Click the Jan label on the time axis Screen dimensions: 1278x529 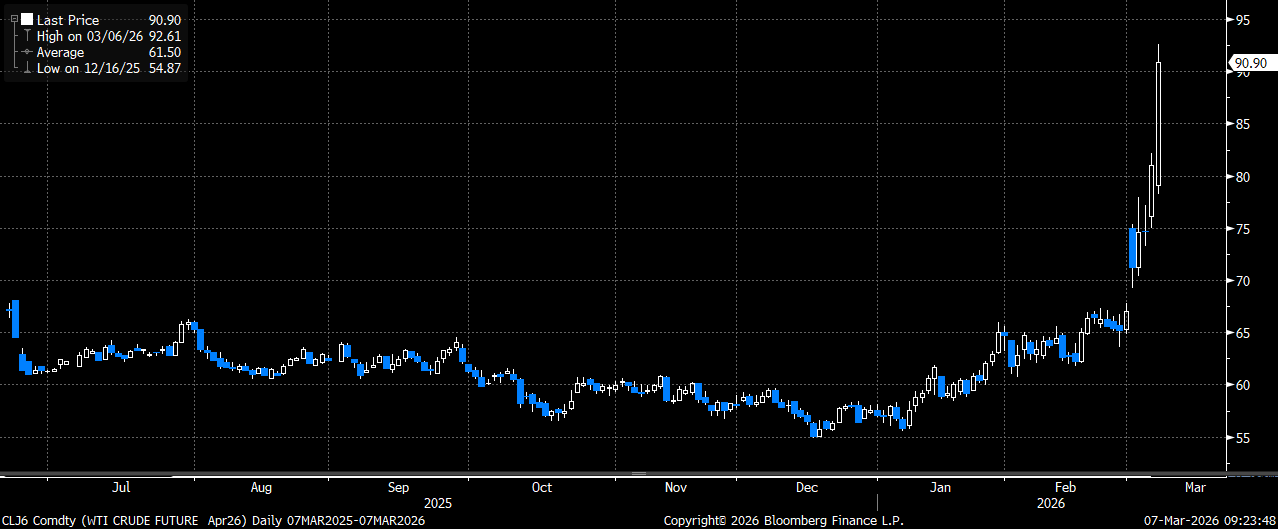point(941,488)
